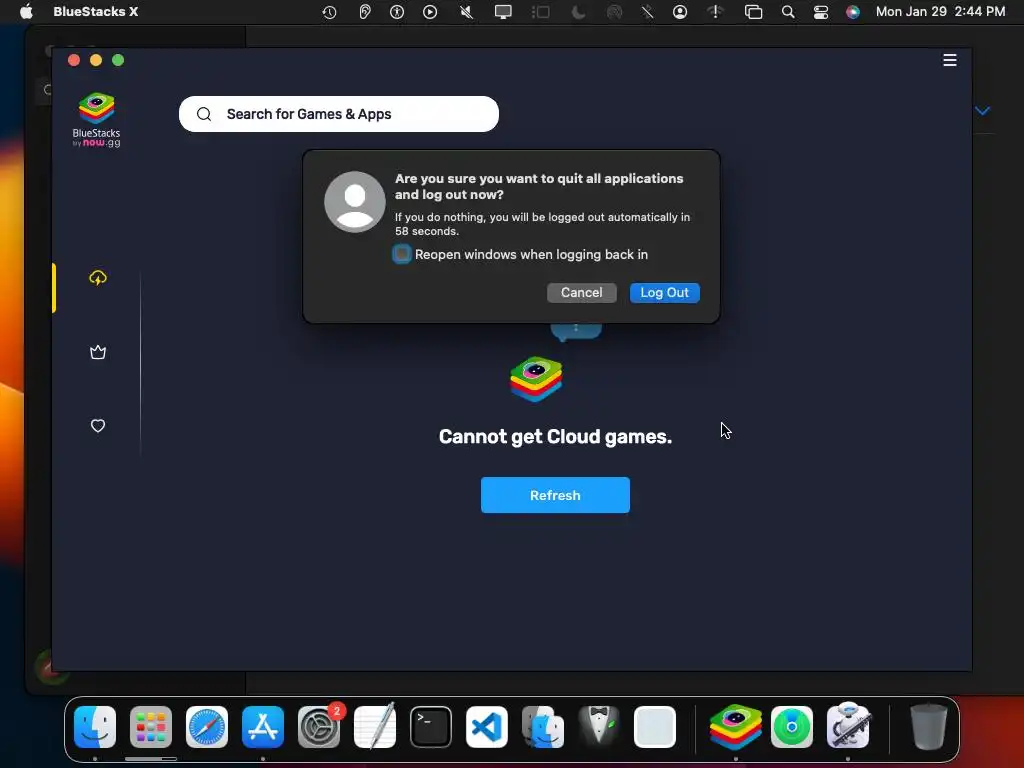Screen dimensions: 1024x768
Task: Click the search magnifier icon in search bar
Action: coord(204,114)
